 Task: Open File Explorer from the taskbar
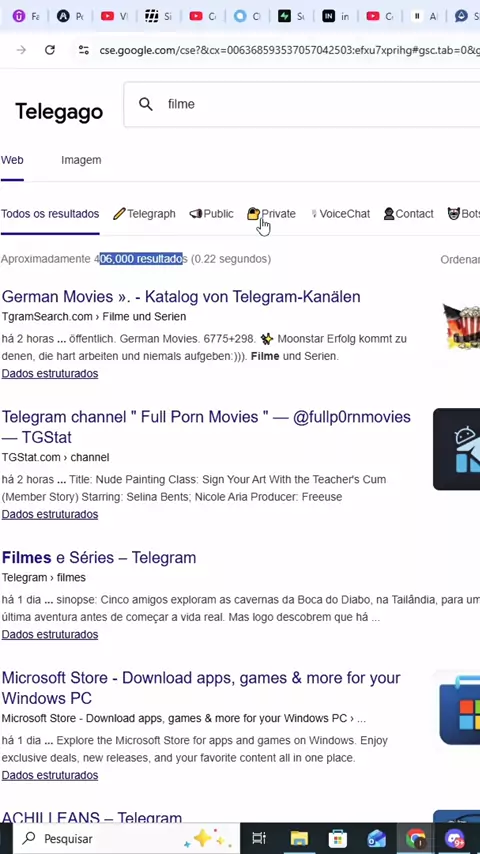coord(299,839)
